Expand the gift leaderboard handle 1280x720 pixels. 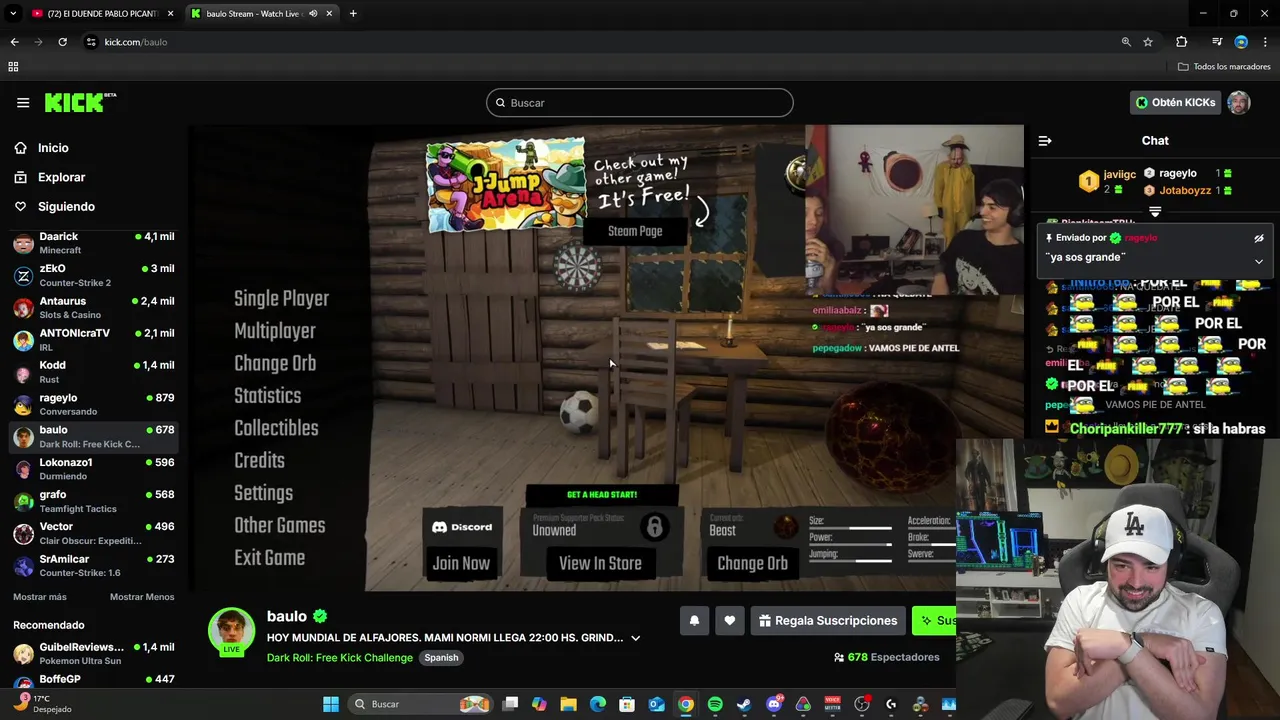tap(1155, 212)
